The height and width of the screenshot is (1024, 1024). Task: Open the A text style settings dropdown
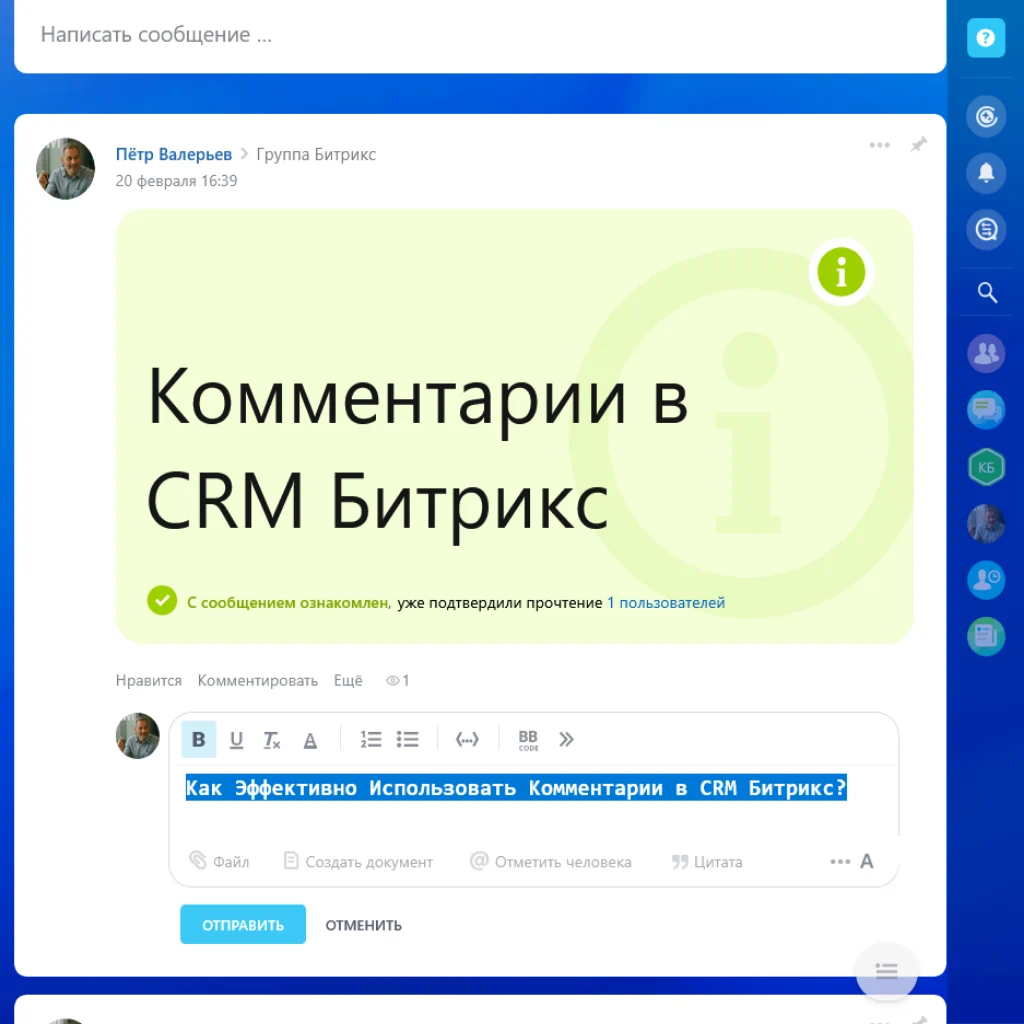[x=866, y=861]
